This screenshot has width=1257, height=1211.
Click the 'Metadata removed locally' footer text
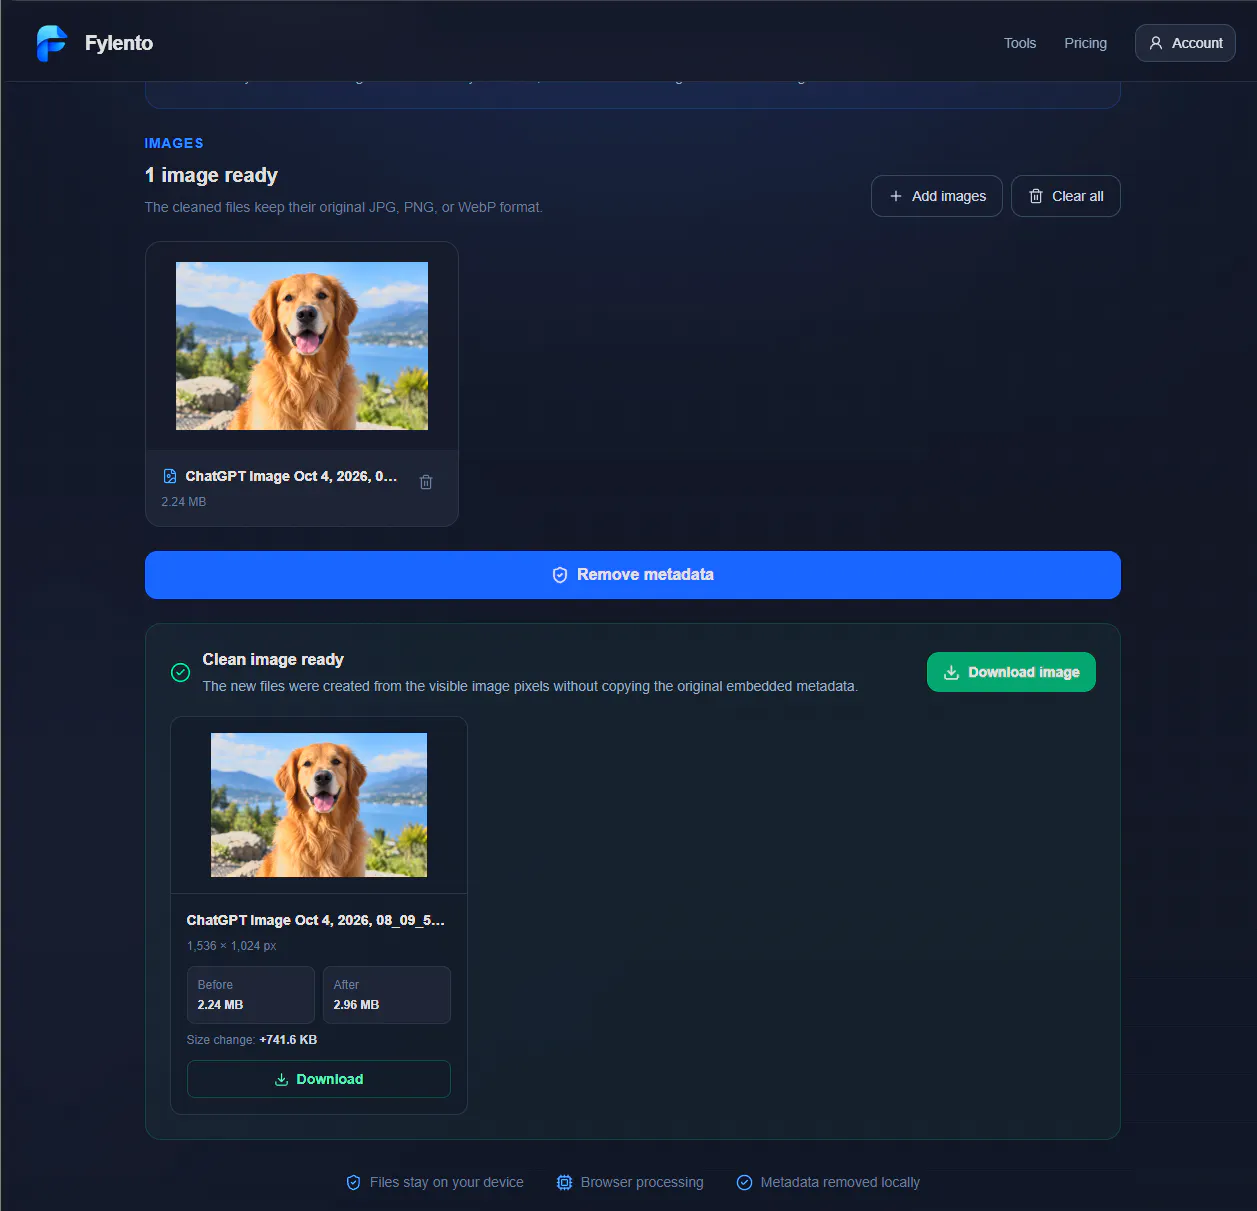pyautogui.click(x=840, y=1182)
